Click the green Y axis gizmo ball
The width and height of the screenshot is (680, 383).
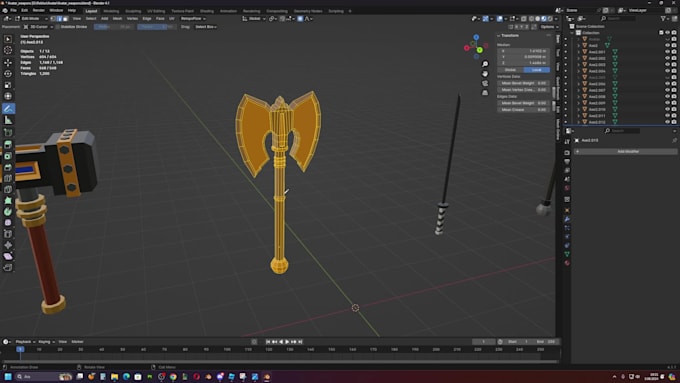pos(480,50)
